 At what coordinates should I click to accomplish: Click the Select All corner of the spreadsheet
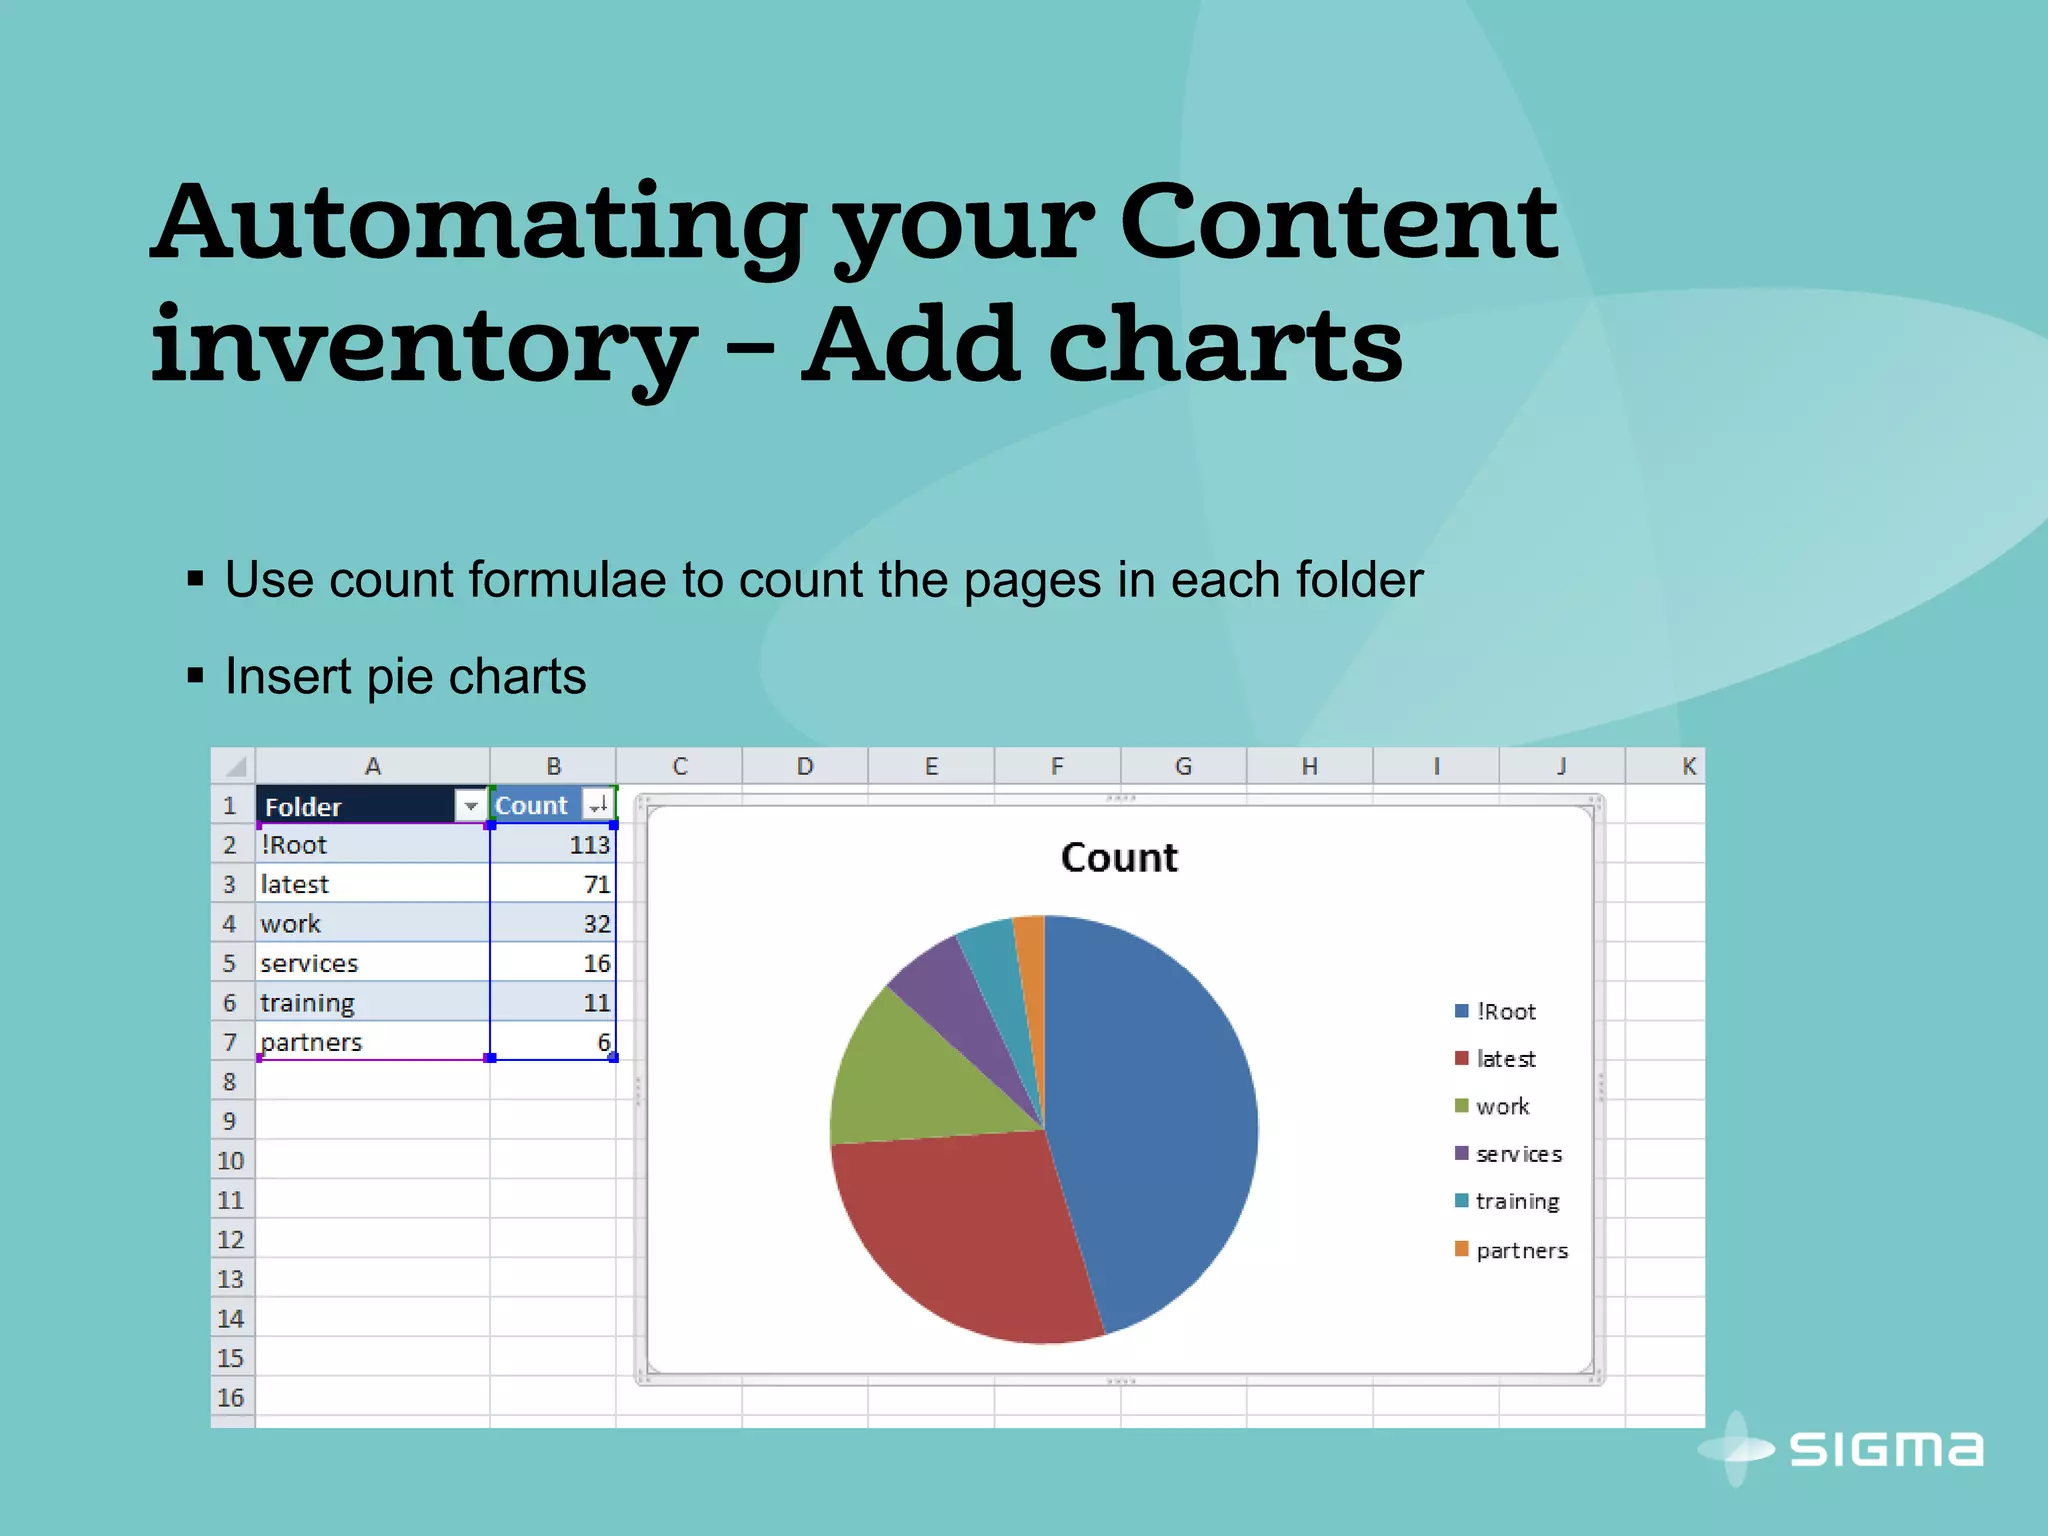tap(233, 766)
